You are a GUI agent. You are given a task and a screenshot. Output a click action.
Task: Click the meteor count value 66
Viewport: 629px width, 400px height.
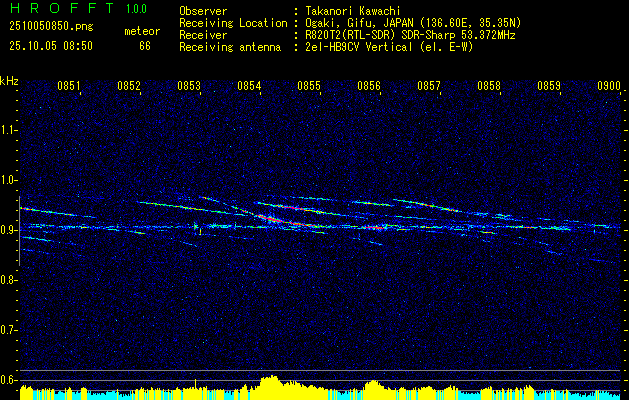145,46
